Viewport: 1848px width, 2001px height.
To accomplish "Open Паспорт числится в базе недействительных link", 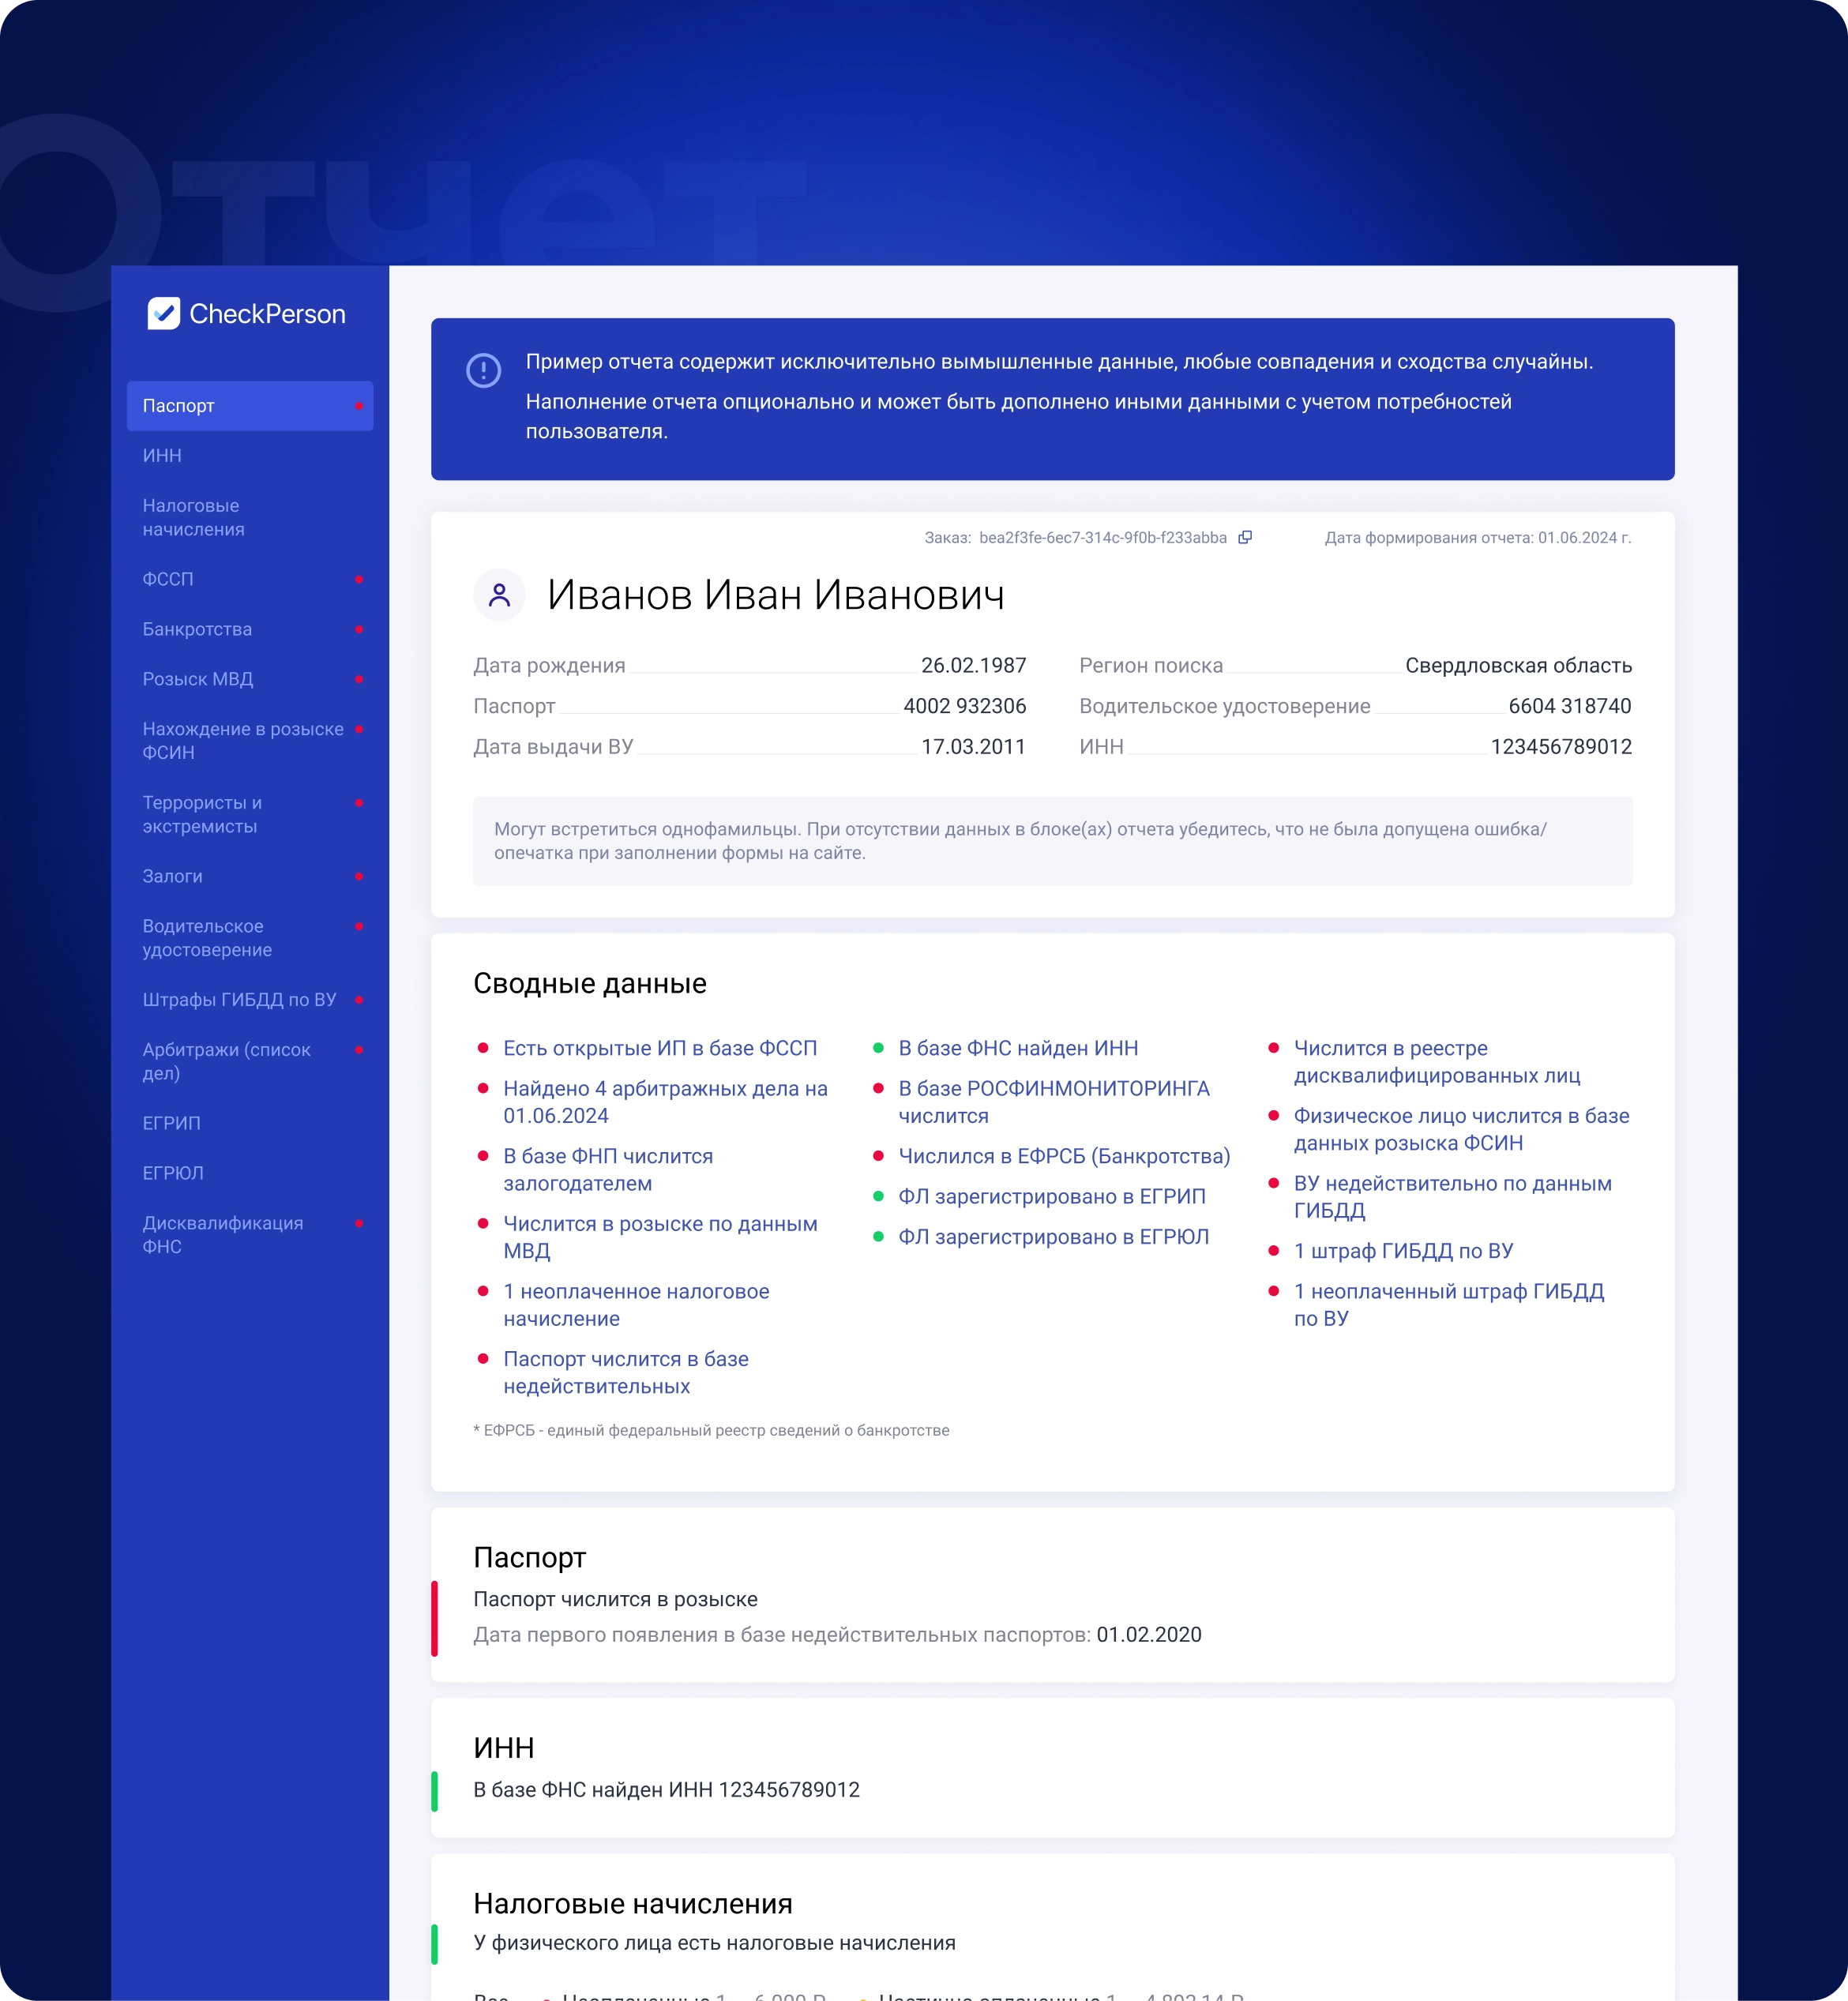I will 625,1372.
